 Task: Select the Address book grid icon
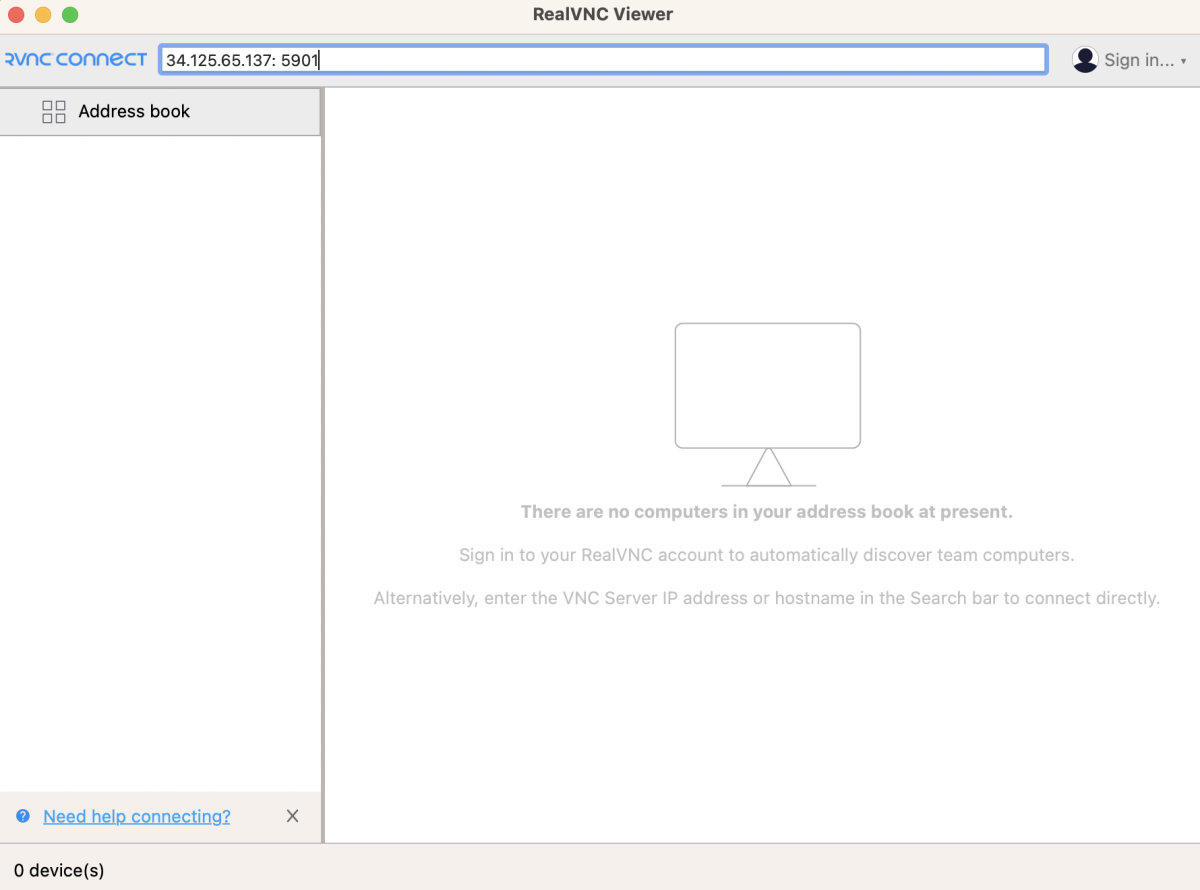click(54, 112)
